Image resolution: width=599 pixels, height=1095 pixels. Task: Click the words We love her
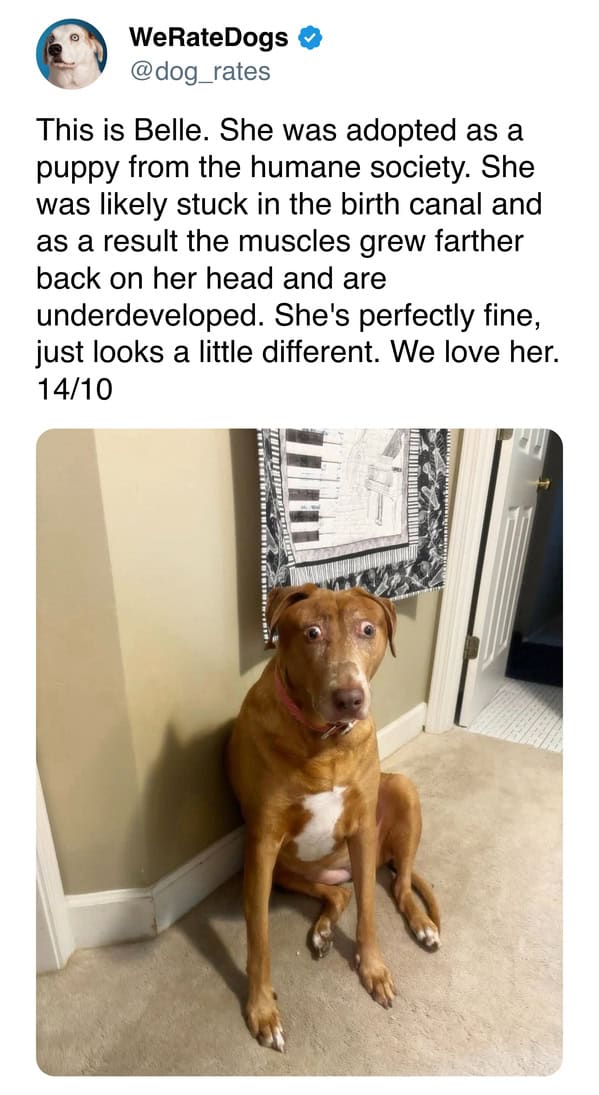click(x=475, y=353)
